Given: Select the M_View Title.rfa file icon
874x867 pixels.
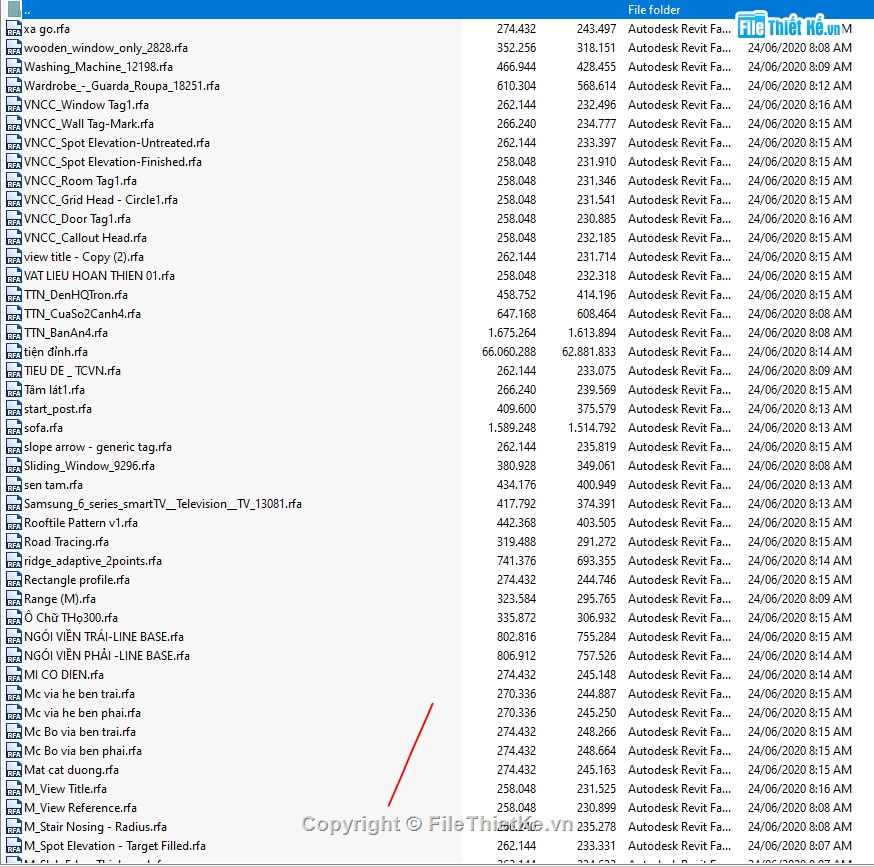Looking at the screenshot, I should 13,789.
